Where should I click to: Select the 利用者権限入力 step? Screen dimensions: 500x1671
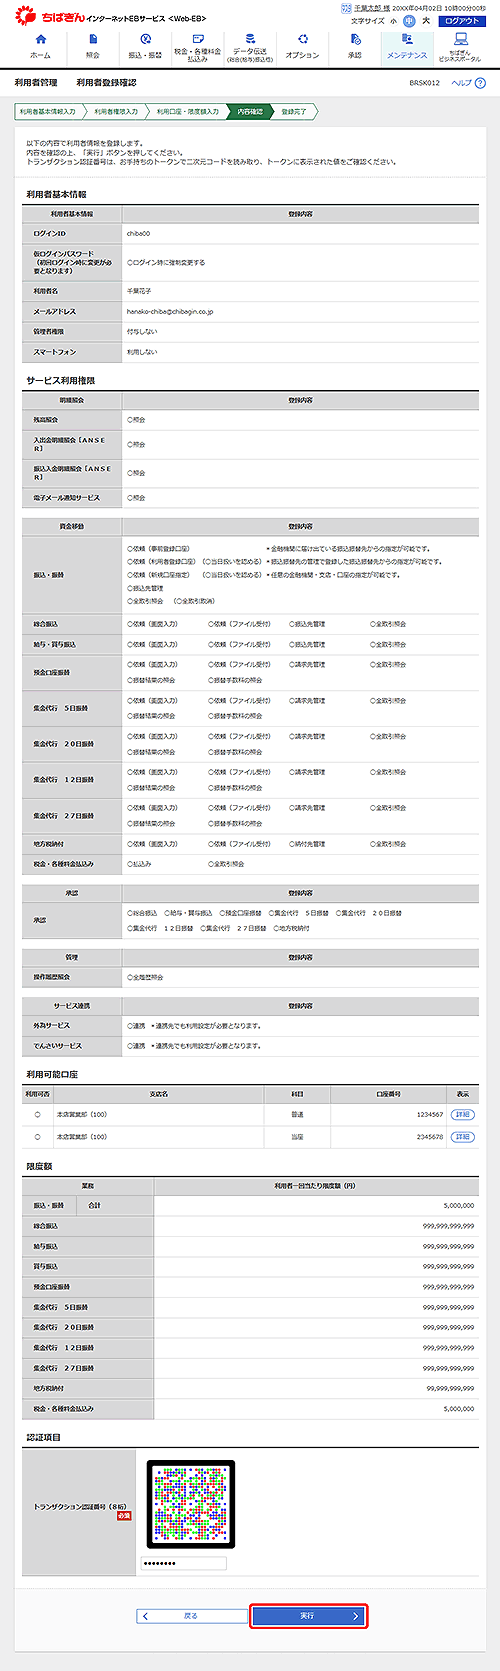116,112
